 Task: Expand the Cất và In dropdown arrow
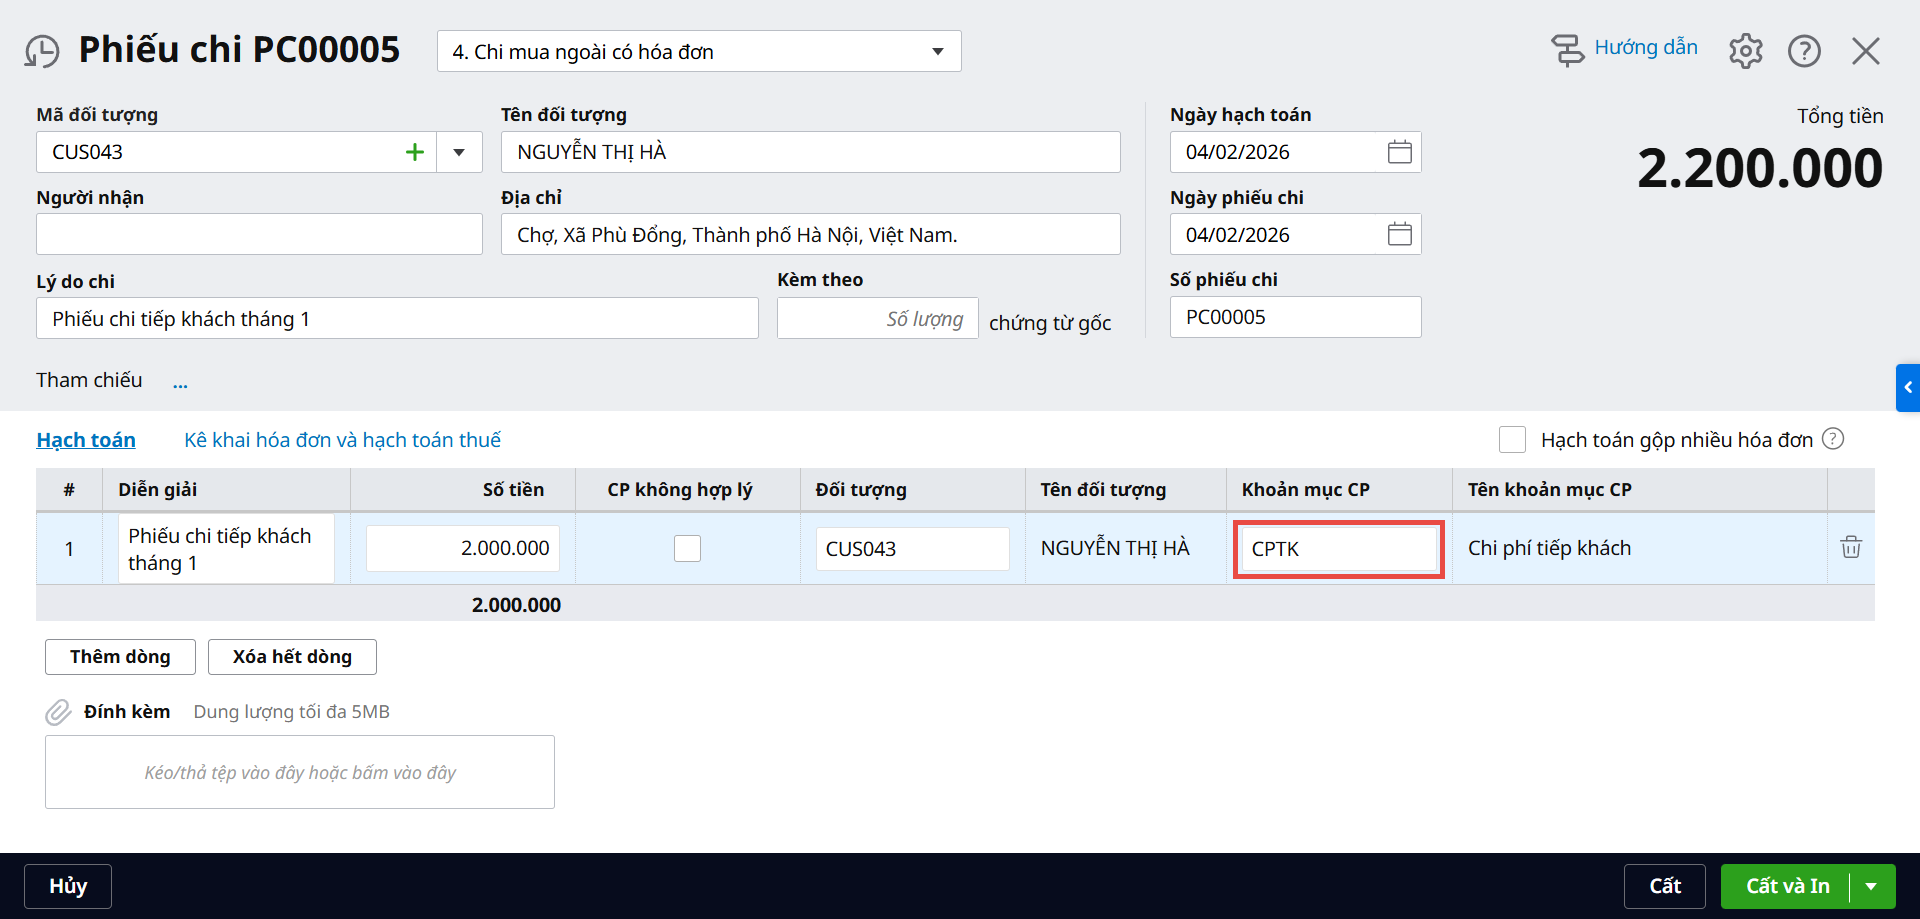1871,886
